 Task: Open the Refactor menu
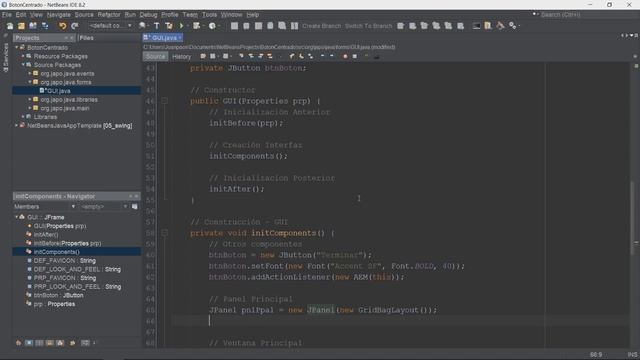click(x=109, y=15)
